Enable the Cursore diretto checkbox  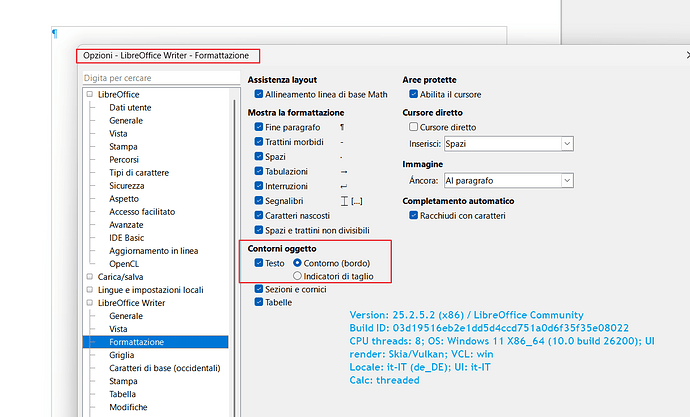(x=414, y=128)
